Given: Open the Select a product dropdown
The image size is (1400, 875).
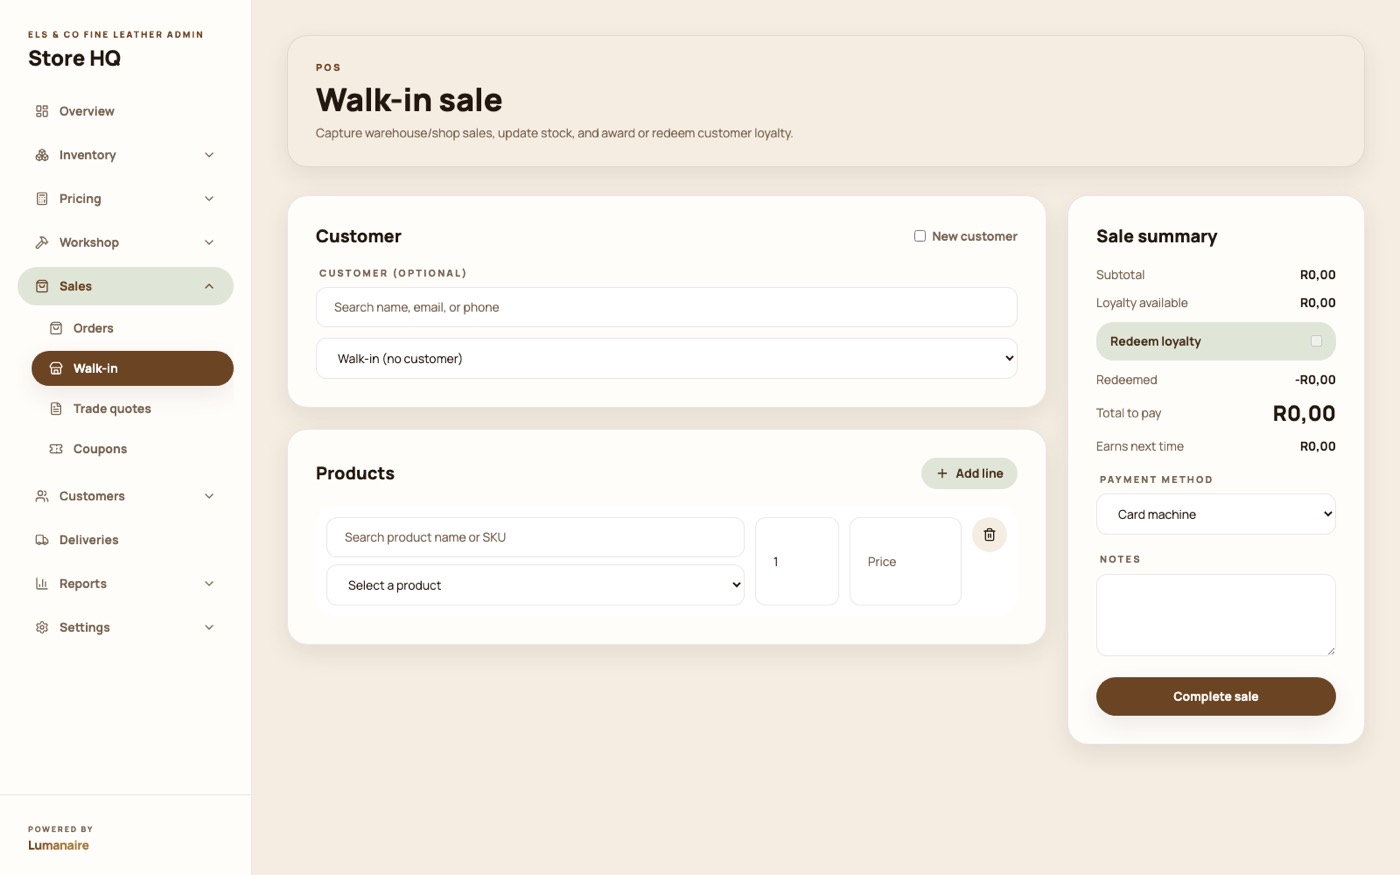Looking at the screenshot, I should coord(535,585).
